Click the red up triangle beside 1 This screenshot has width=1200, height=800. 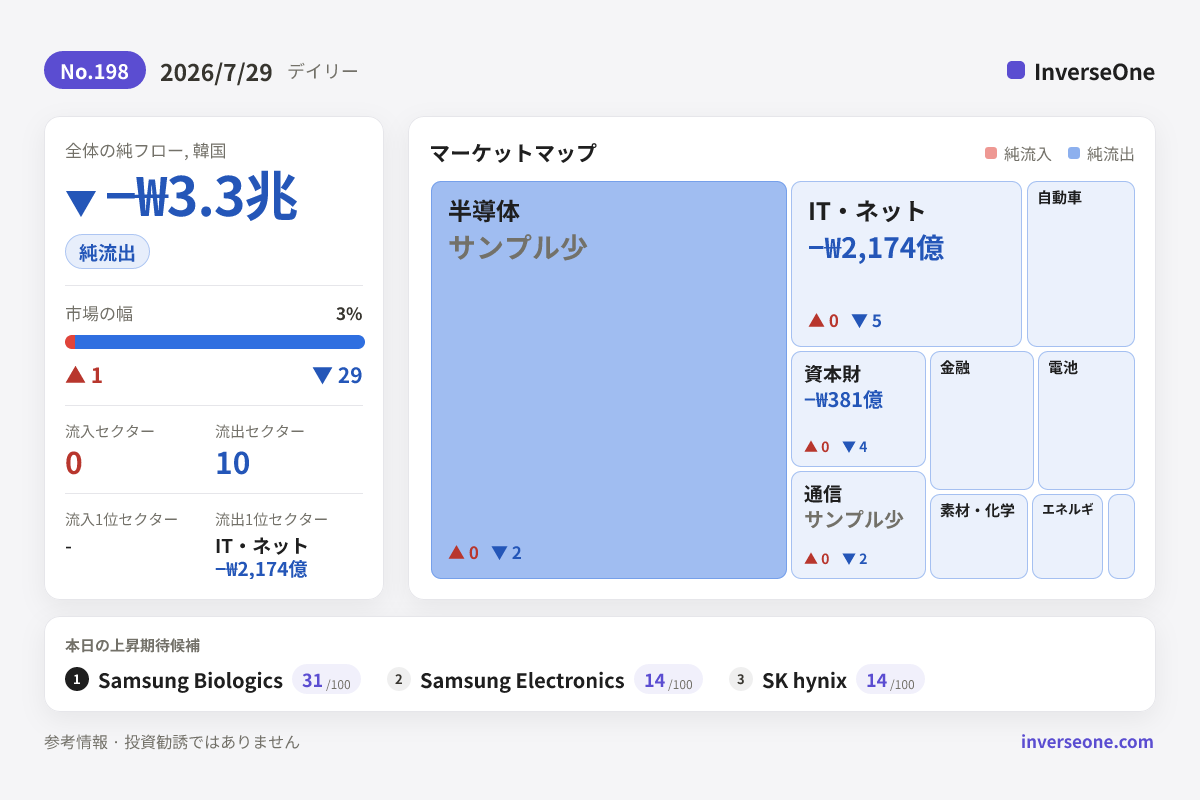(76, 375)
